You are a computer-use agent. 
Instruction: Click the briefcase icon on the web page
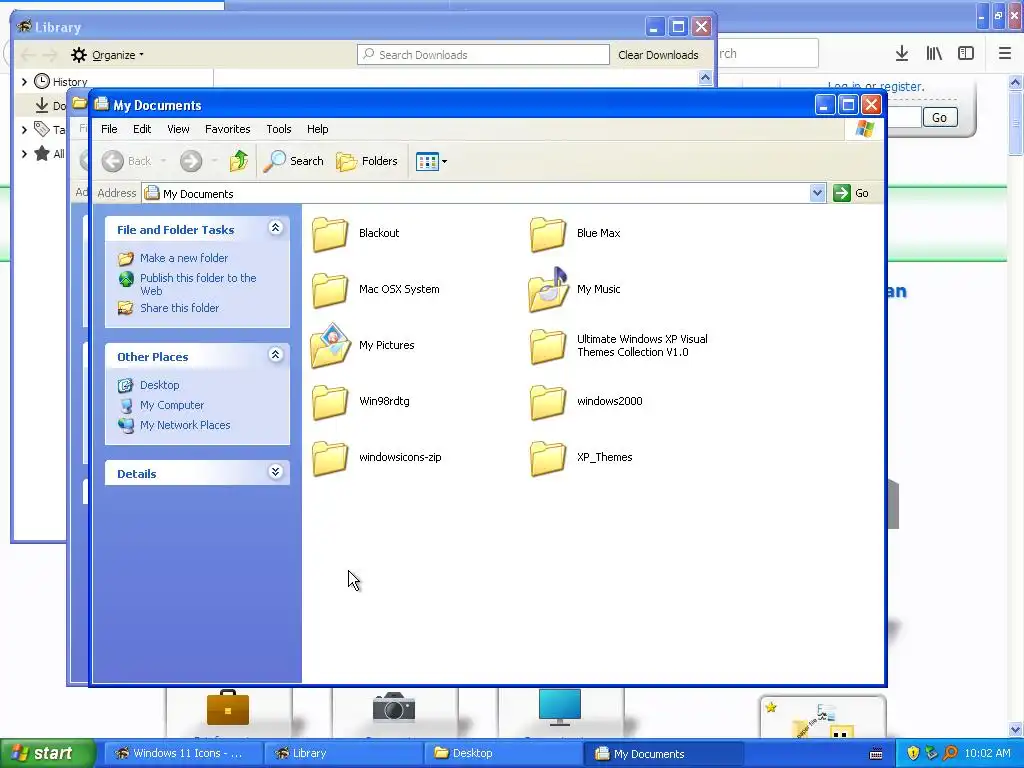pos(228,709)
